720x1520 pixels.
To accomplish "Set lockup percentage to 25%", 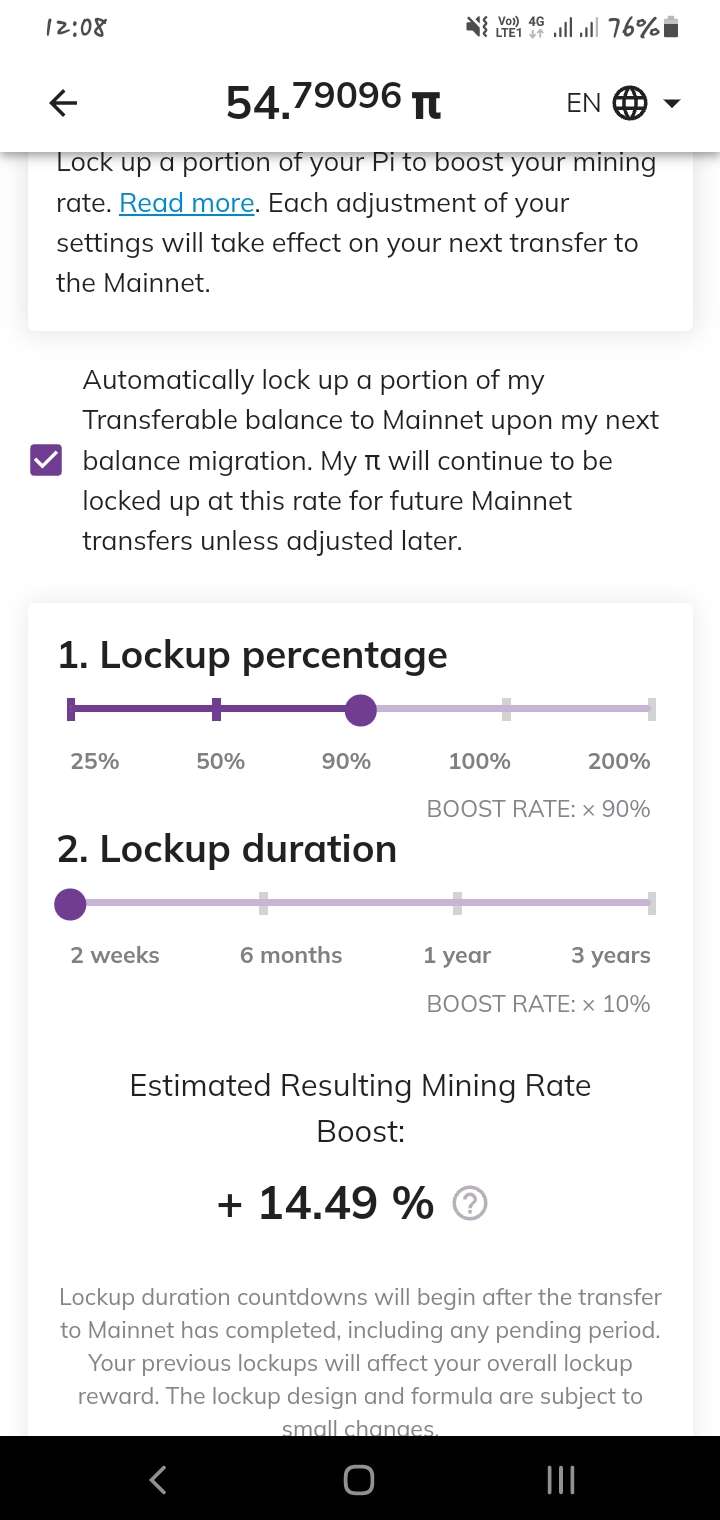I will (x=71, y=710).
